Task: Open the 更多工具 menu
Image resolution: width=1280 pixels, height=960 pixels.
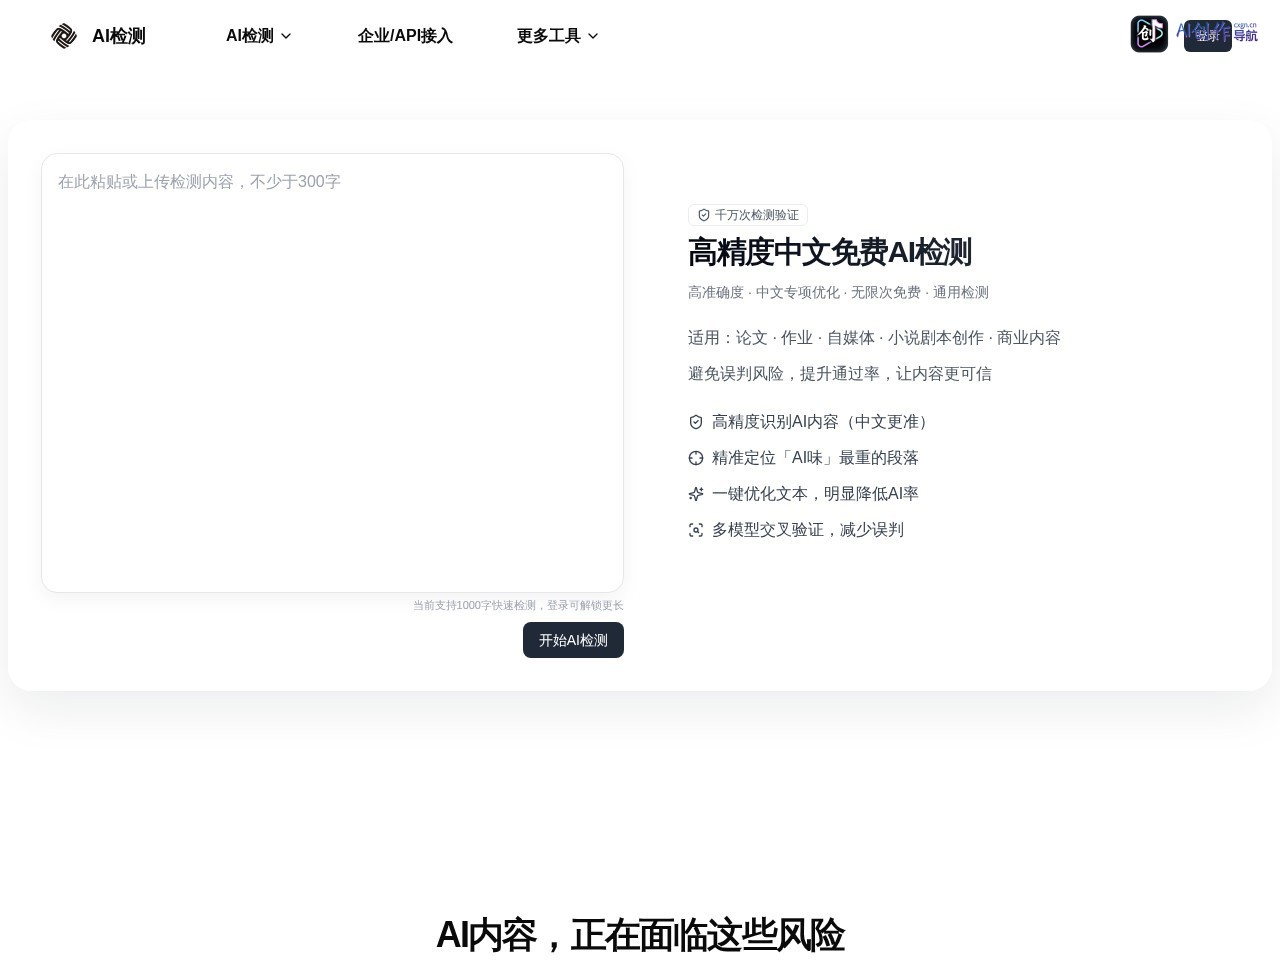Action: click(x=557, y=36)
